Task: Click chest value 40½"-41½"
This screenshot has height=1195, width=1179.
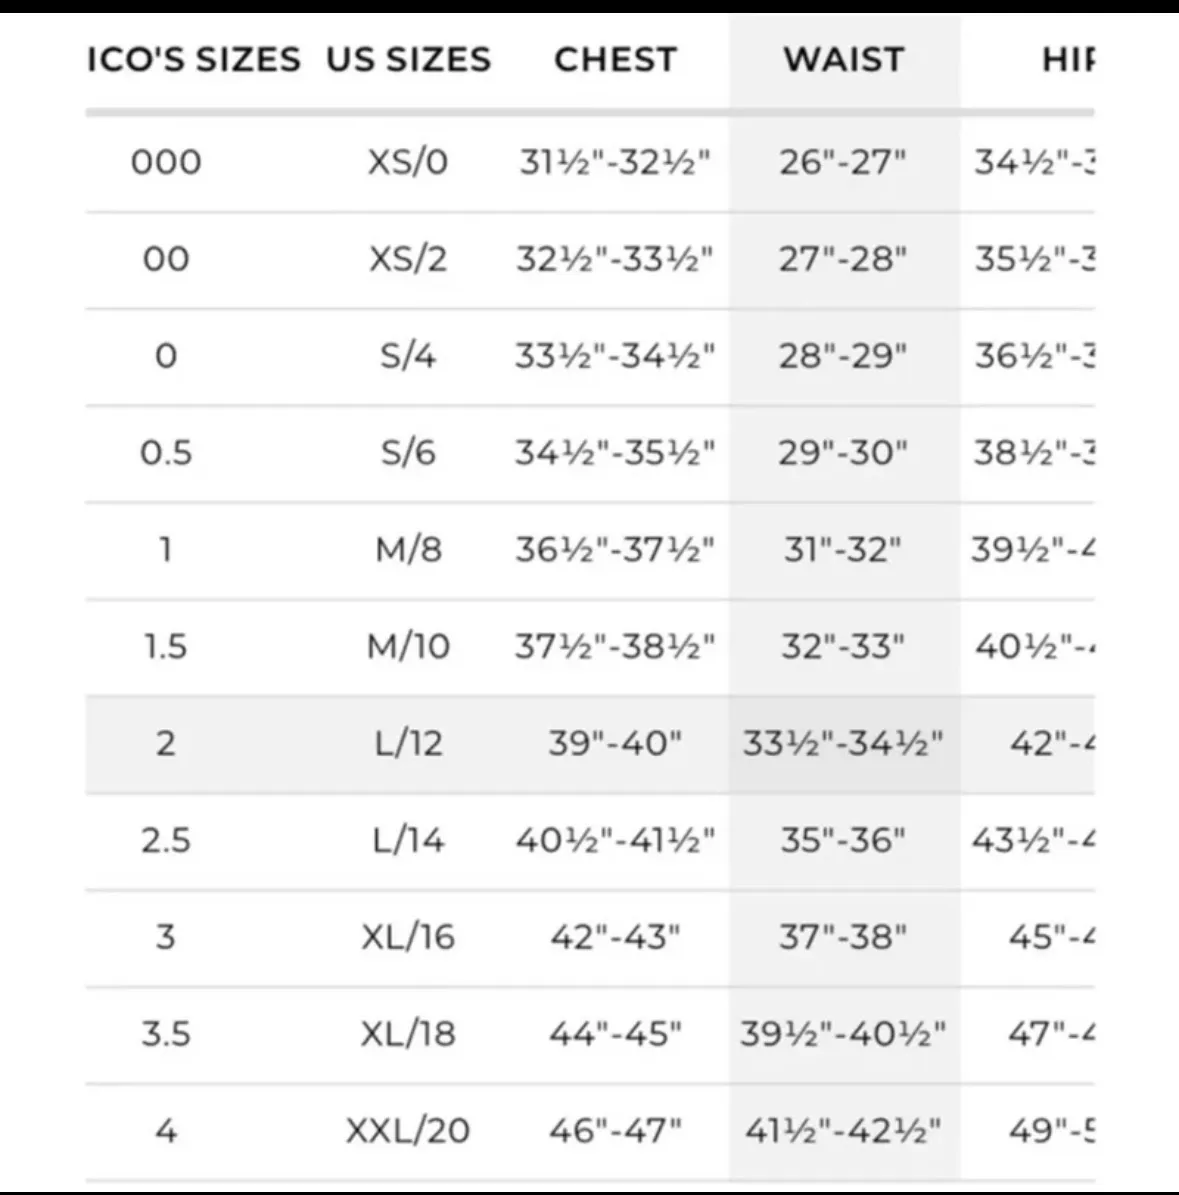Action: (615, 840)
